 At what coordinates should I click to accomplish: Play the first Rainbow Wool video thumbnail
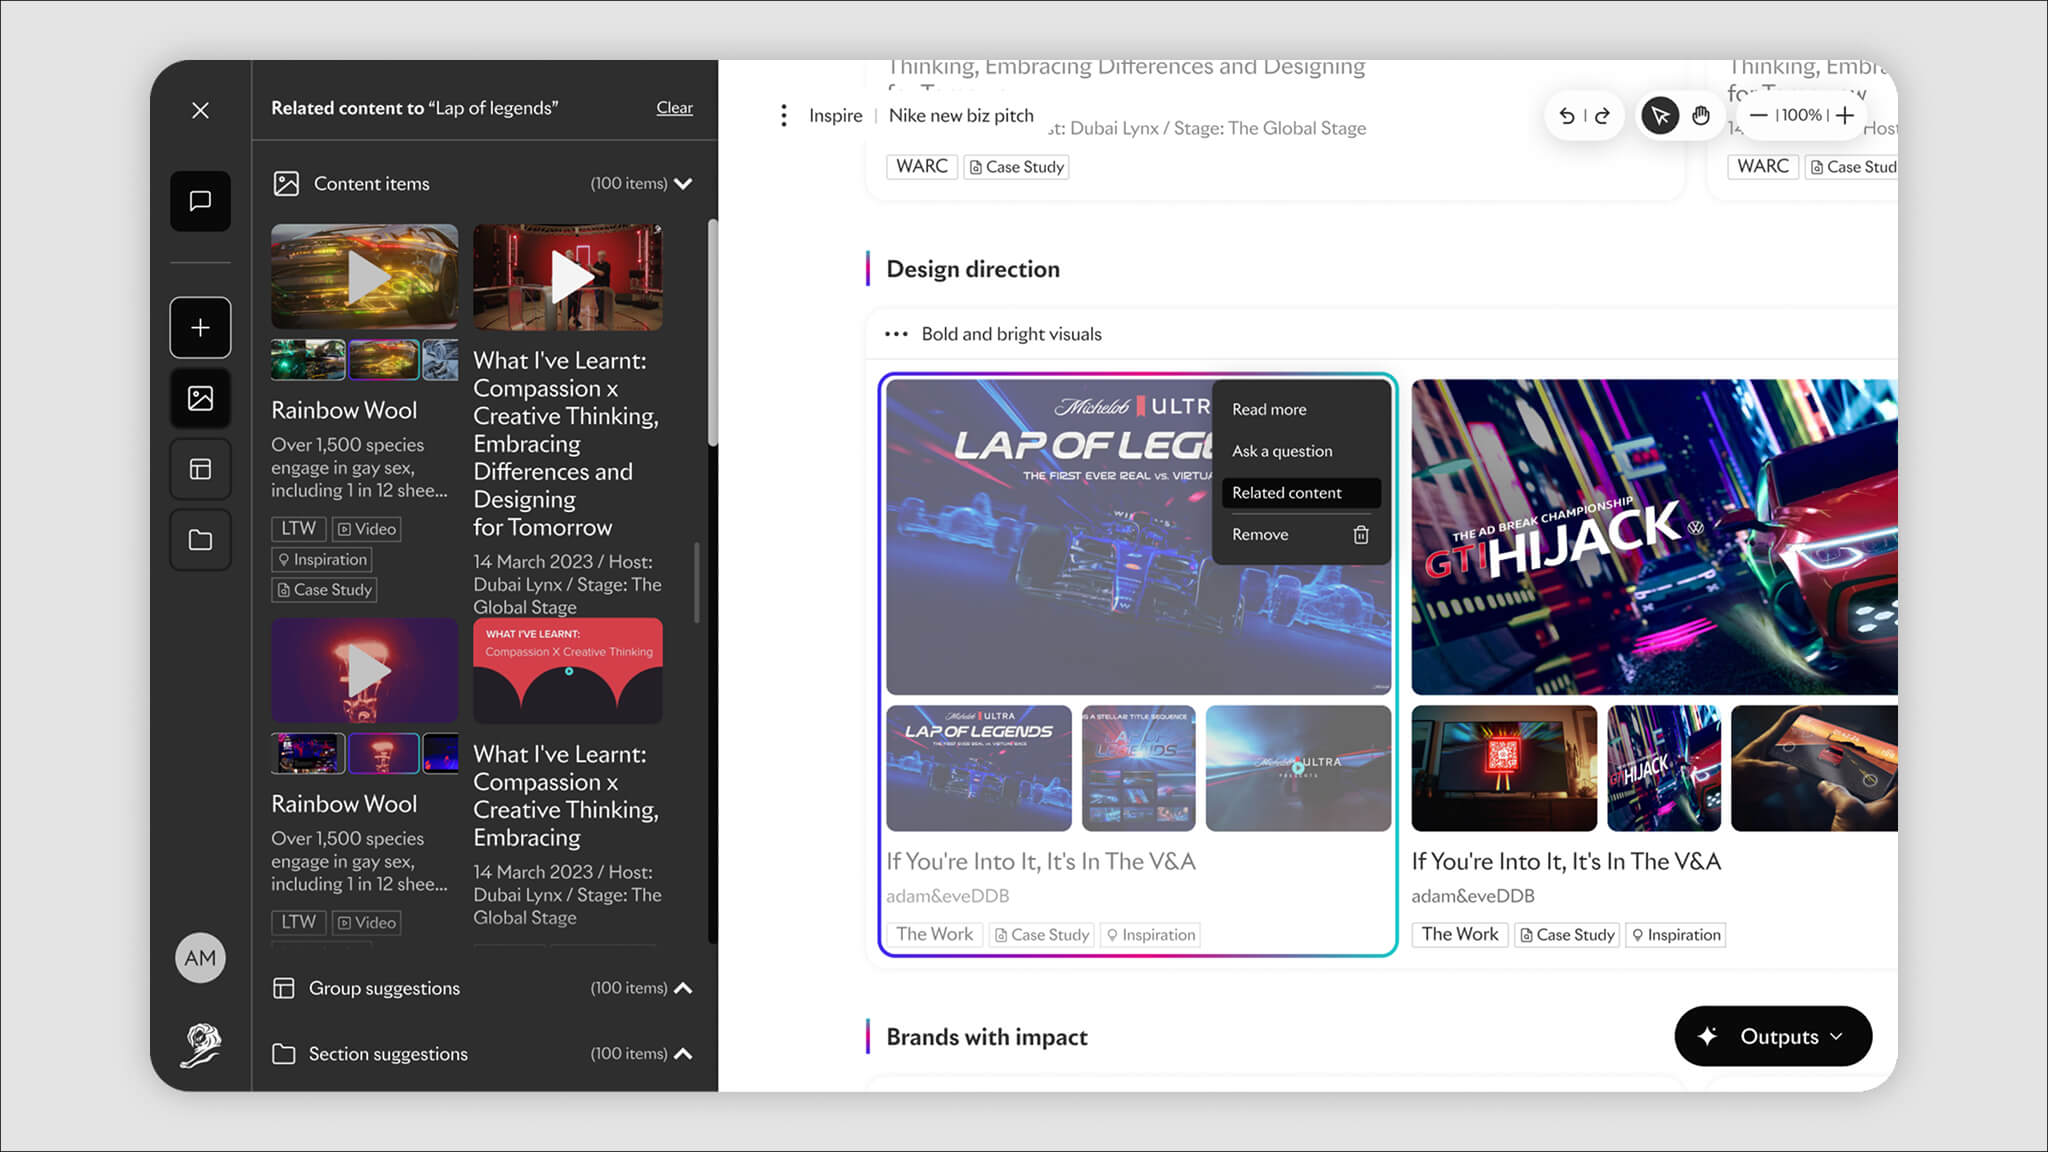[x=365, y=277]
